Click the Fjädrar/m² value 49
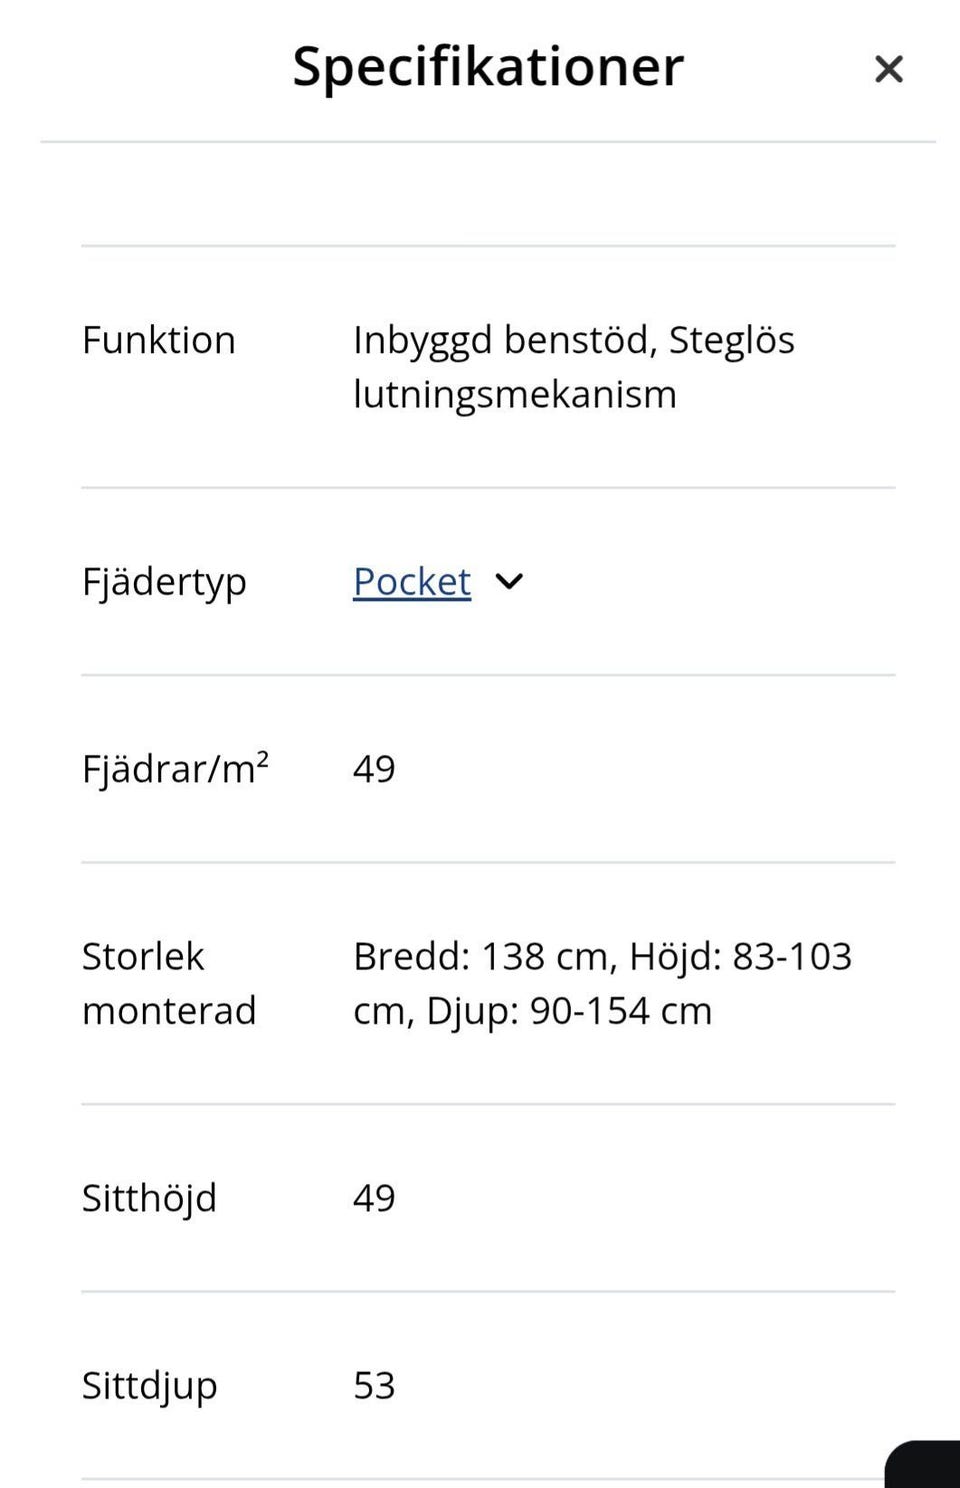 coord(374,769)
